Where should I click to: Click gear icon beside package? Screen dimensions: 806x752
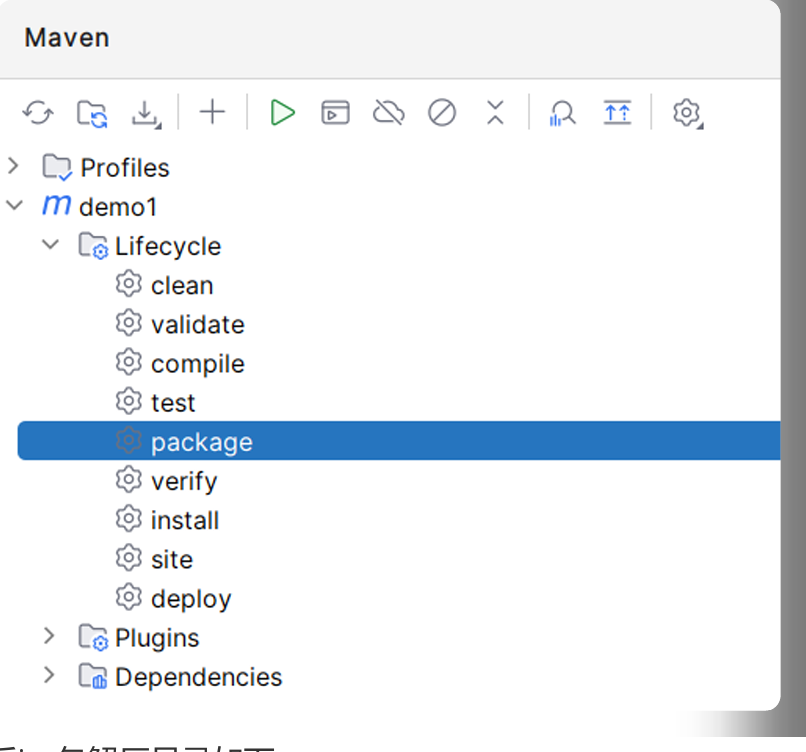(x=129, y=440)
